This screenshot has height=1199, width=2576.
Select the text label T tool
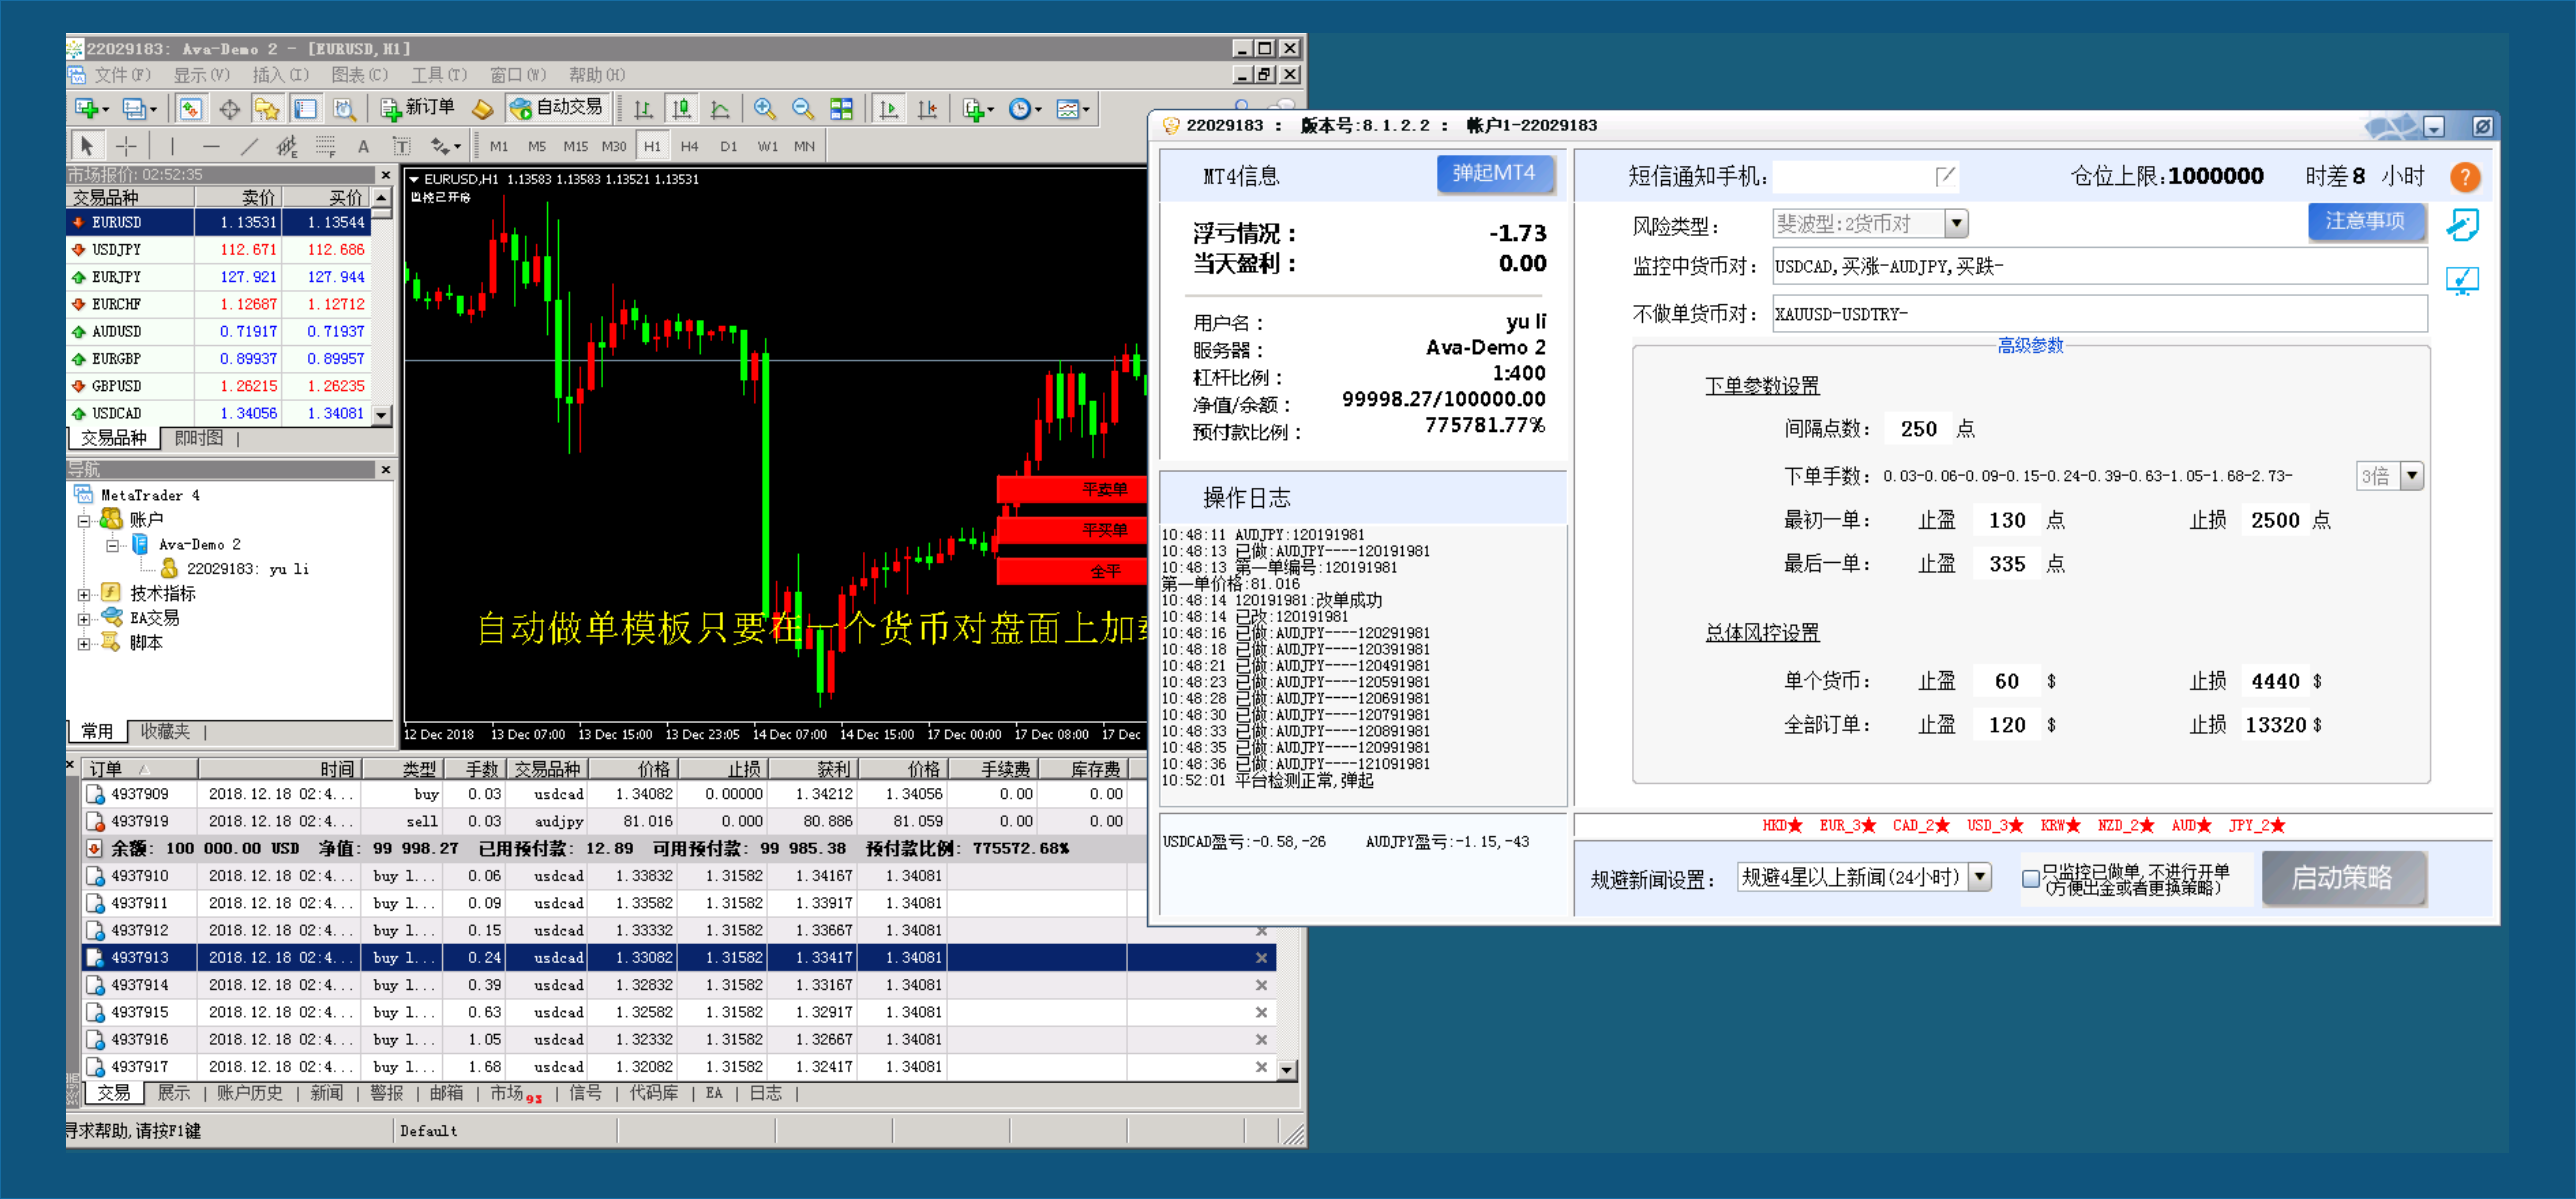pyautogui.click(x=402, y=146)
